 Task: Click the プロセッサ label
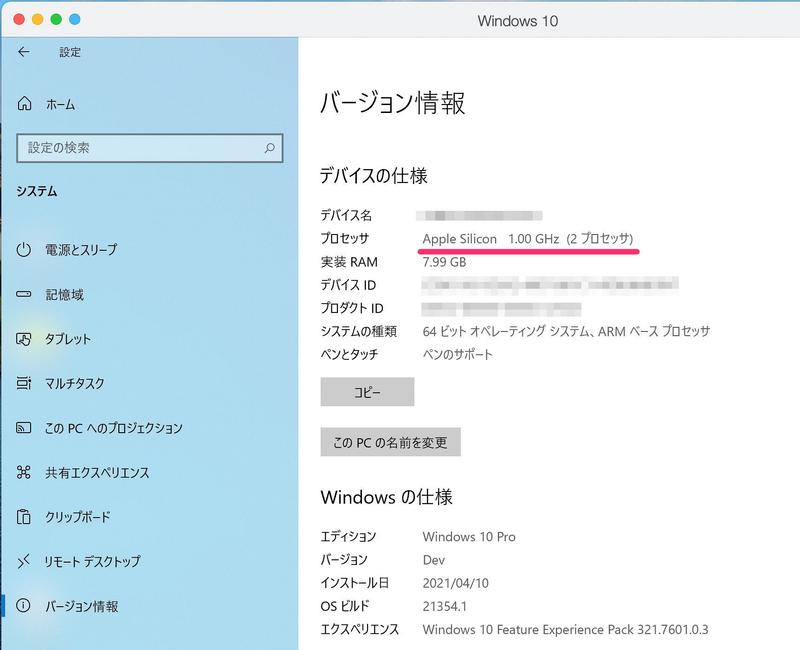pos(344,238)
